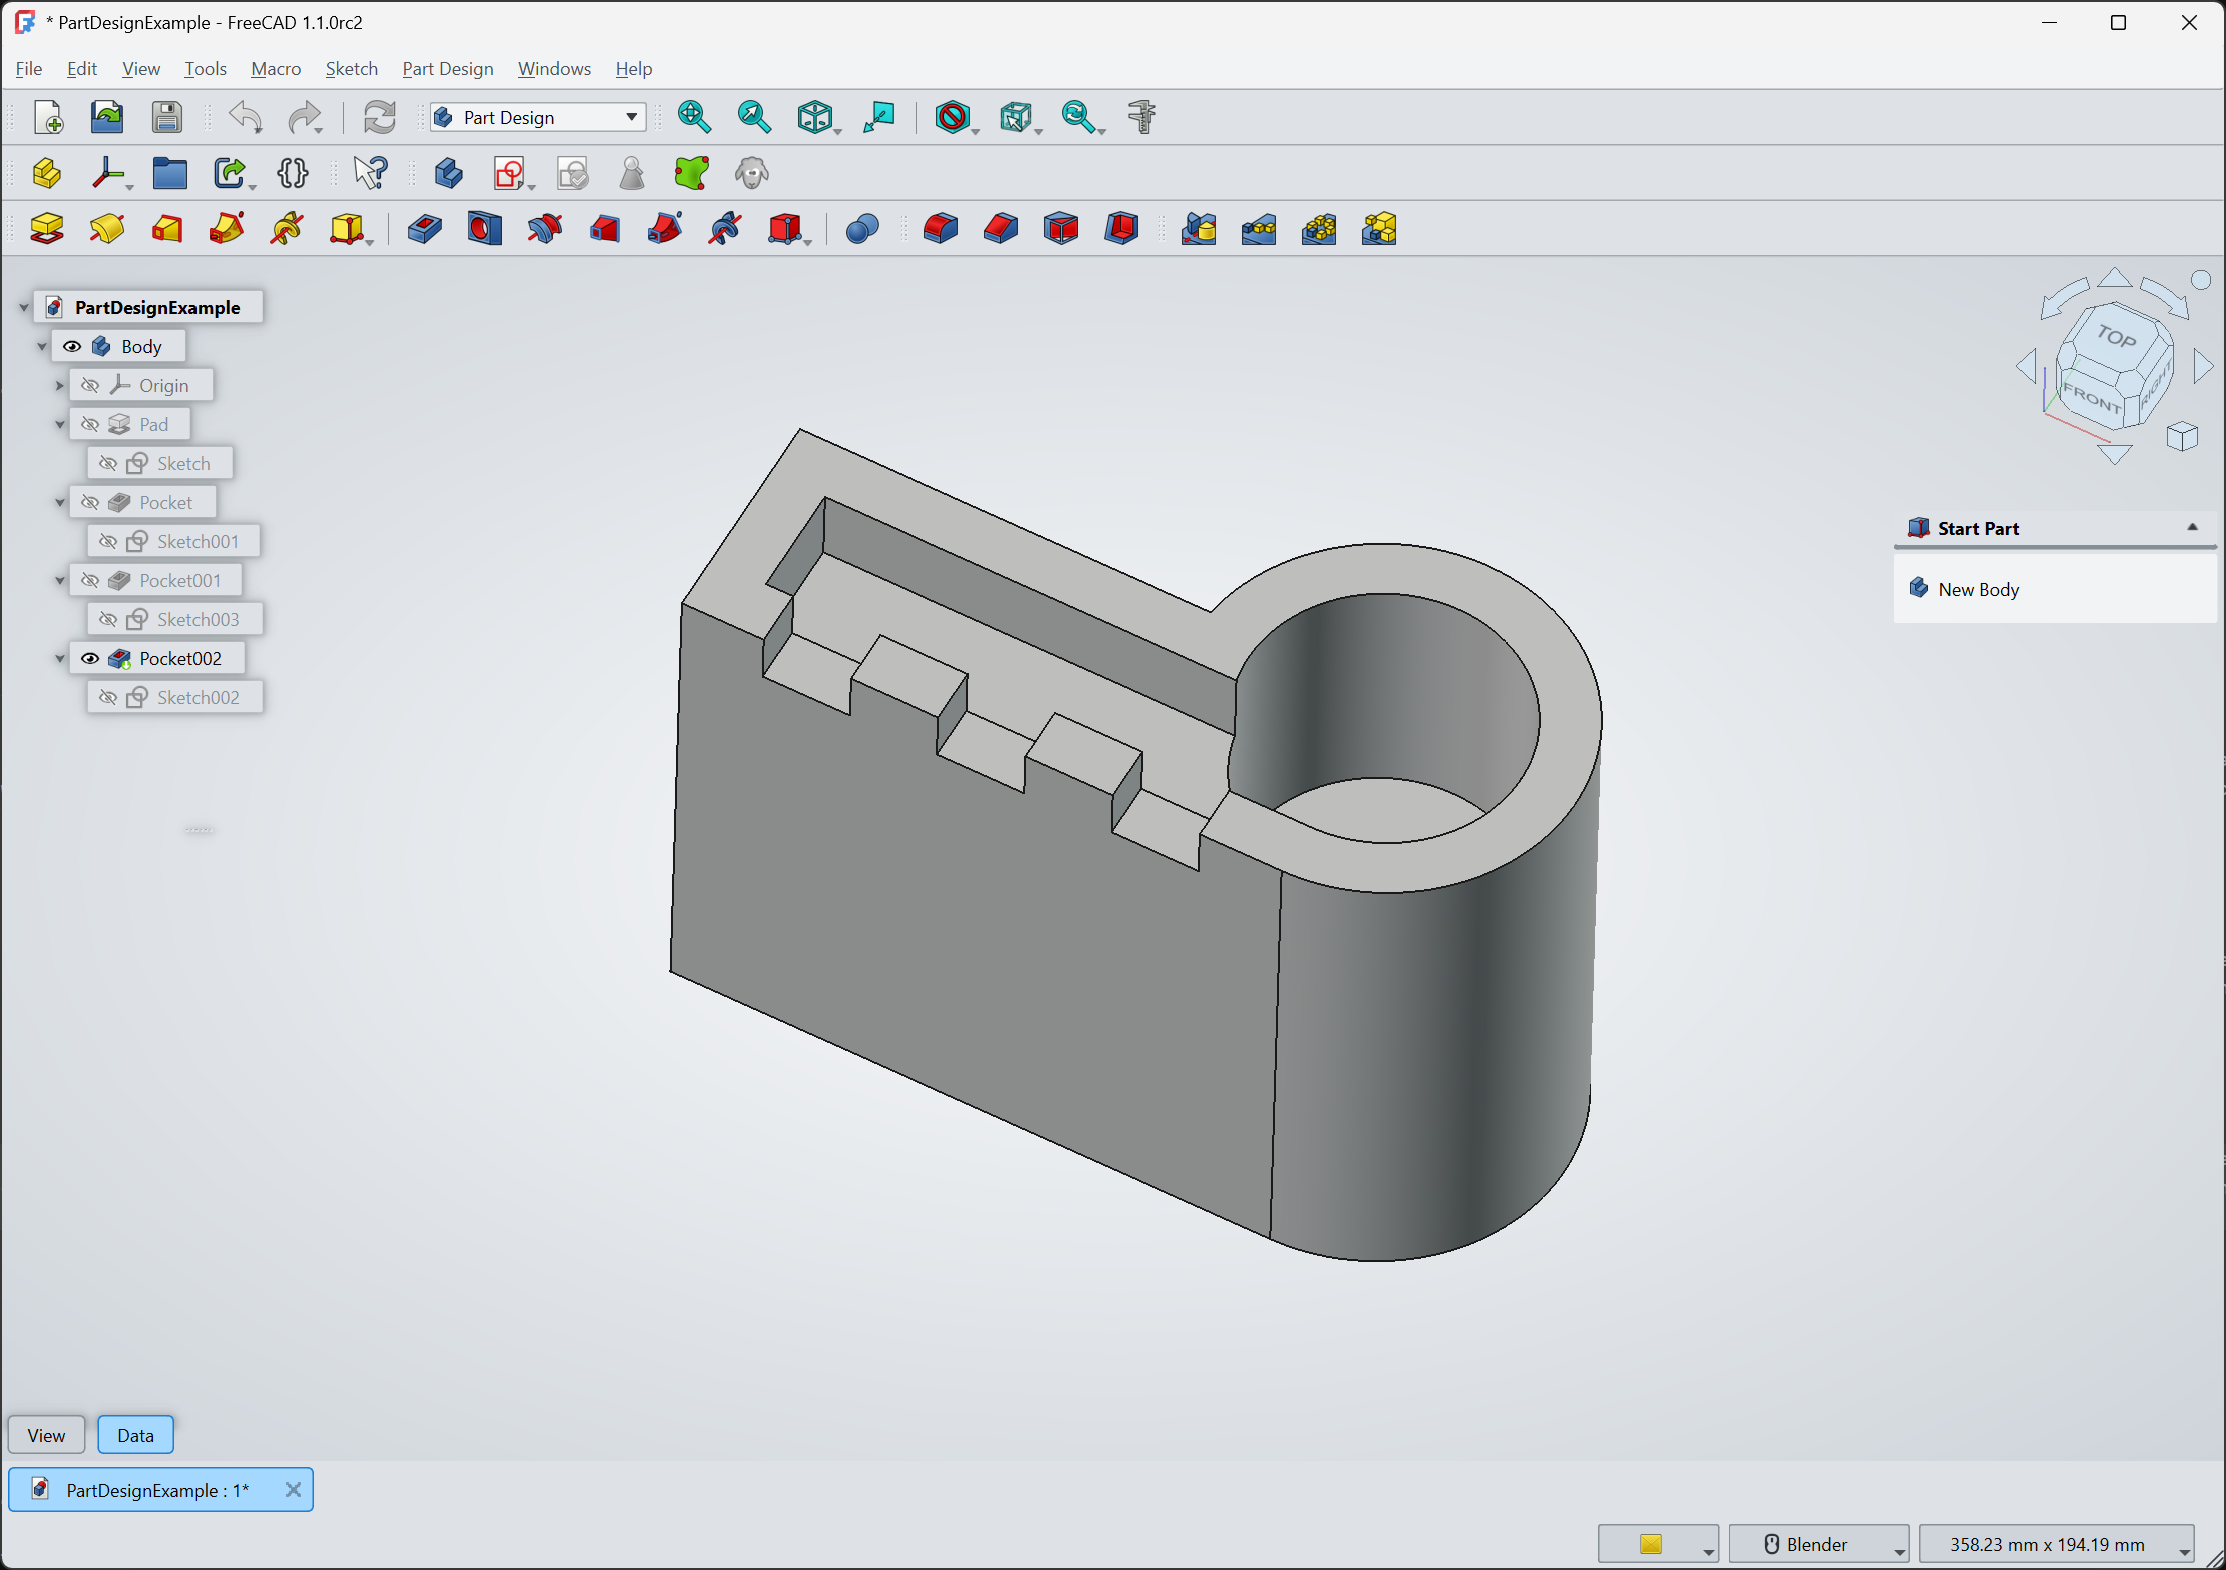Click the isometric view cube icon
This screenshot has width=2226, height=1570.
click(x=814, y=117)
